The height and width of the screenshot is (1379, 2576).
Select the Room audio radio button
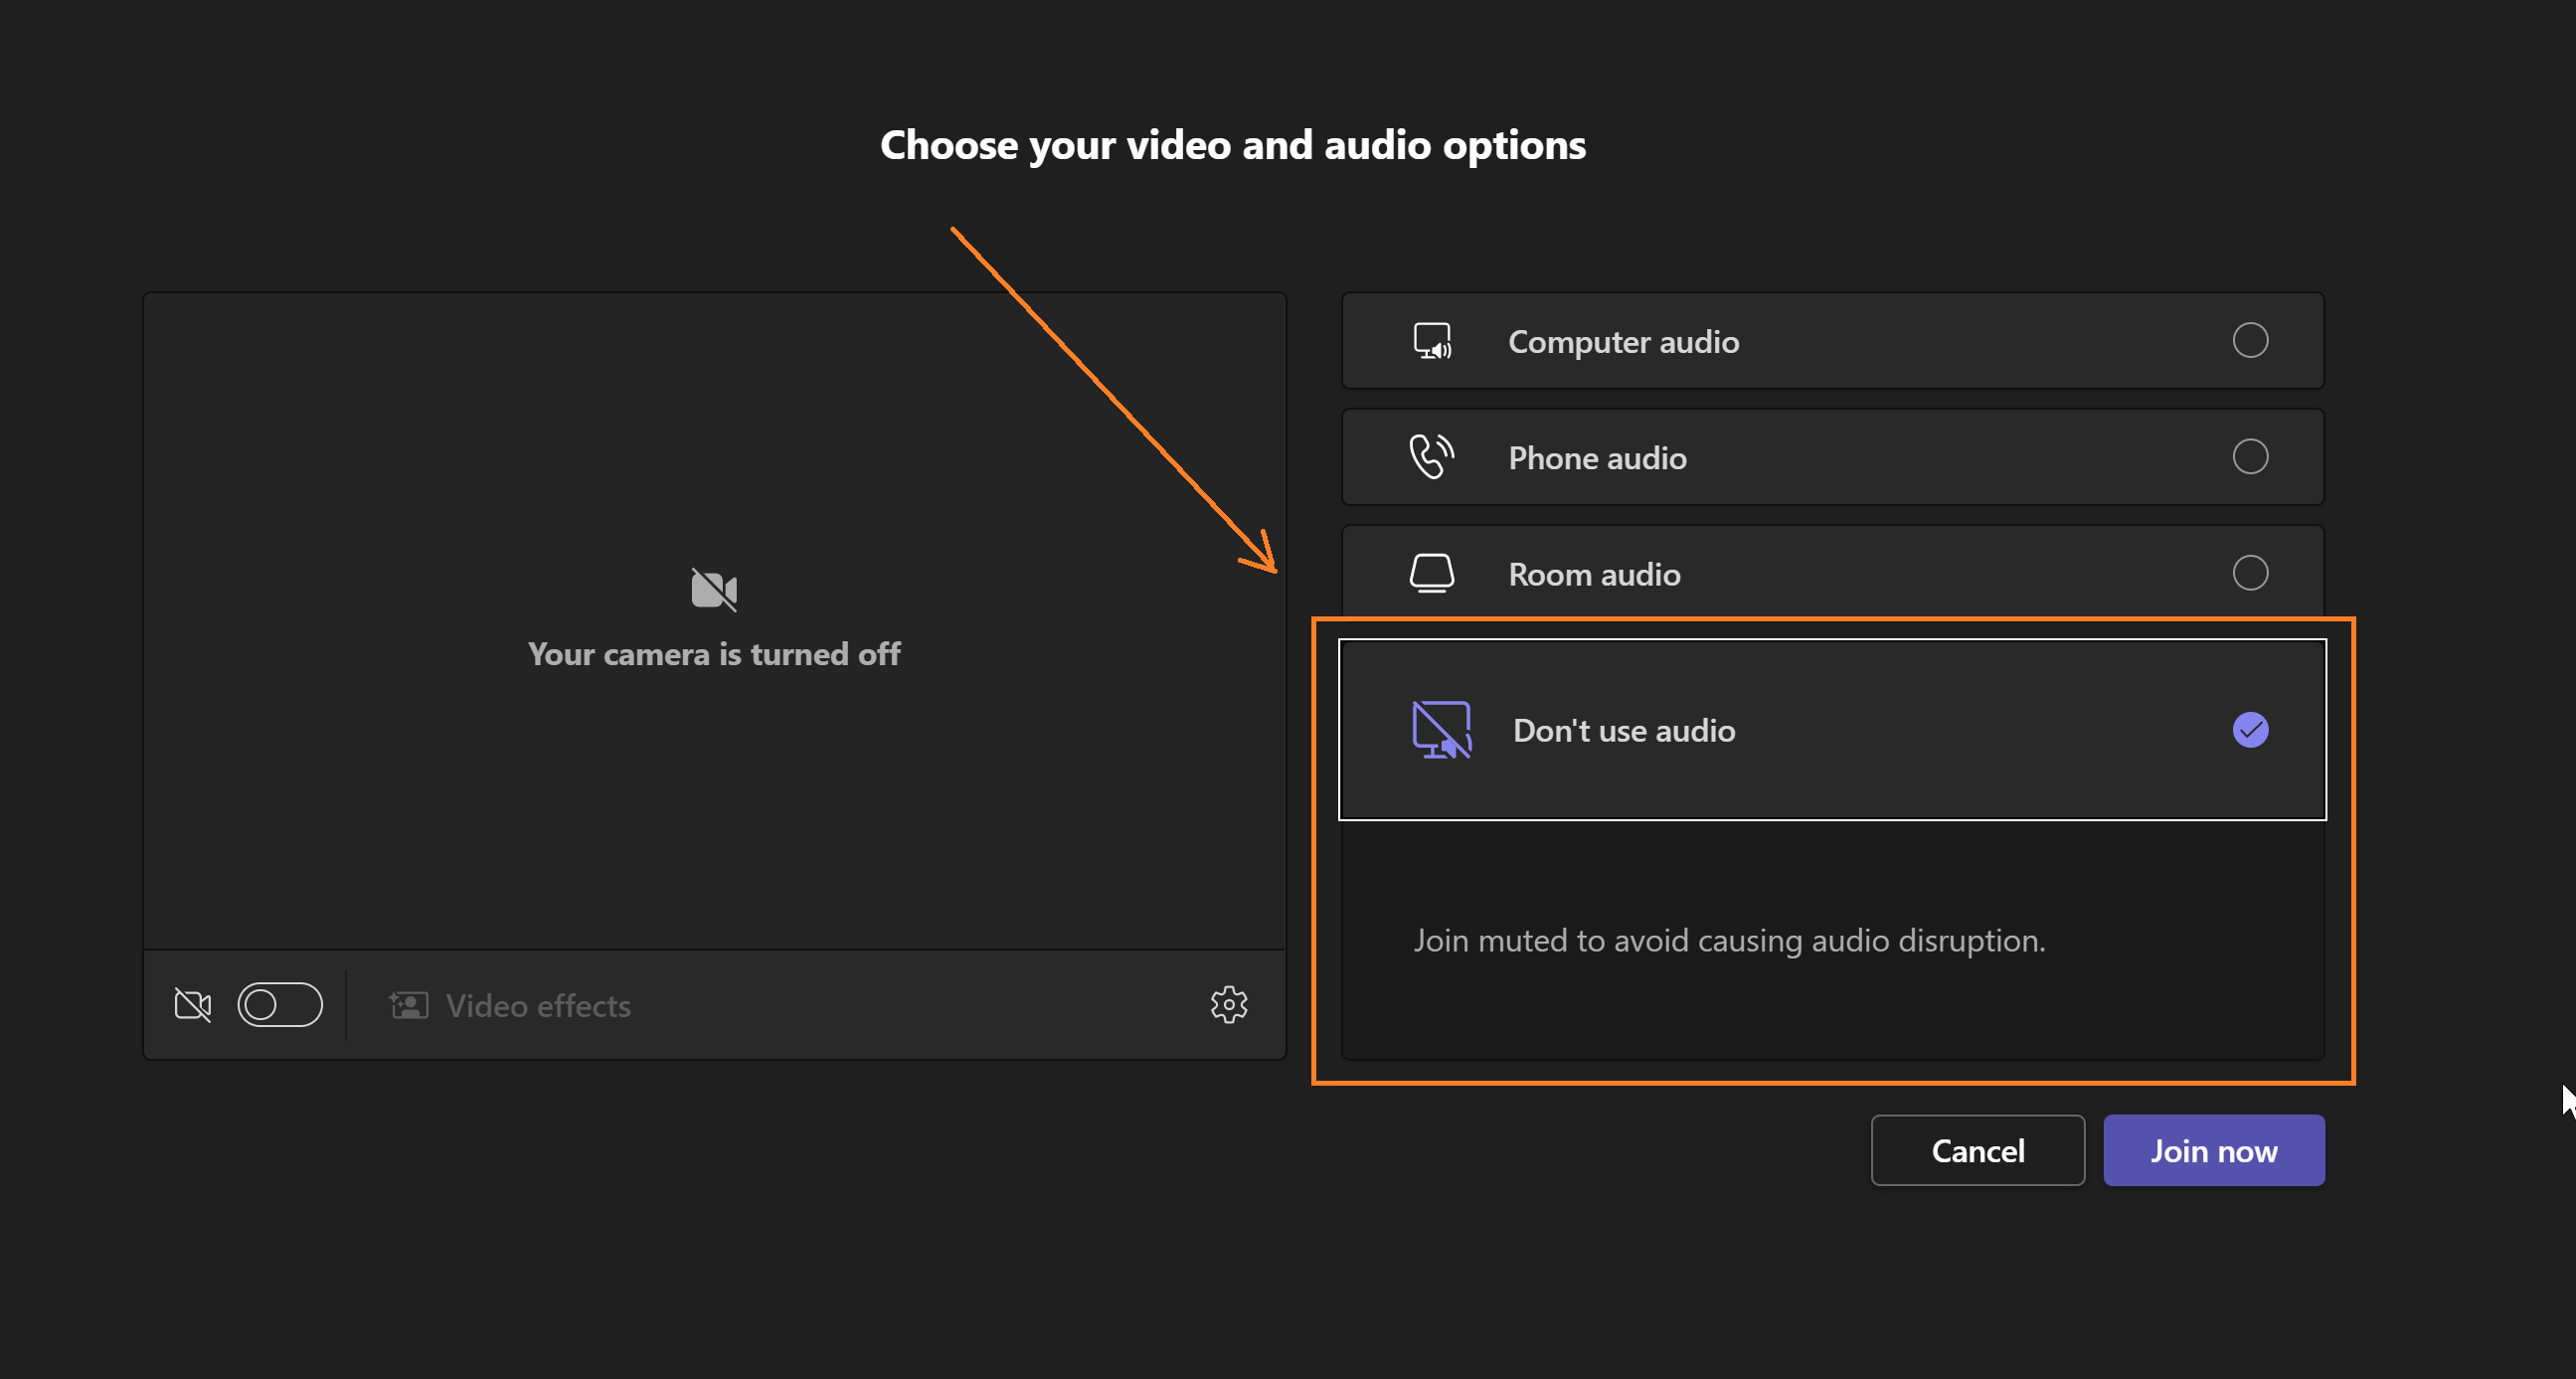pyautogui.click(x=2249, y=573)
